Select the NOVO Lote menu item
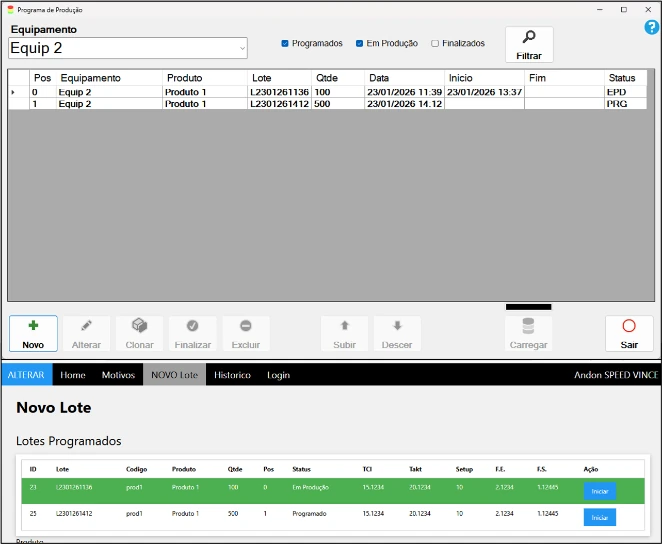The width and height of the screenshot is (662, 544). [174, 375]
